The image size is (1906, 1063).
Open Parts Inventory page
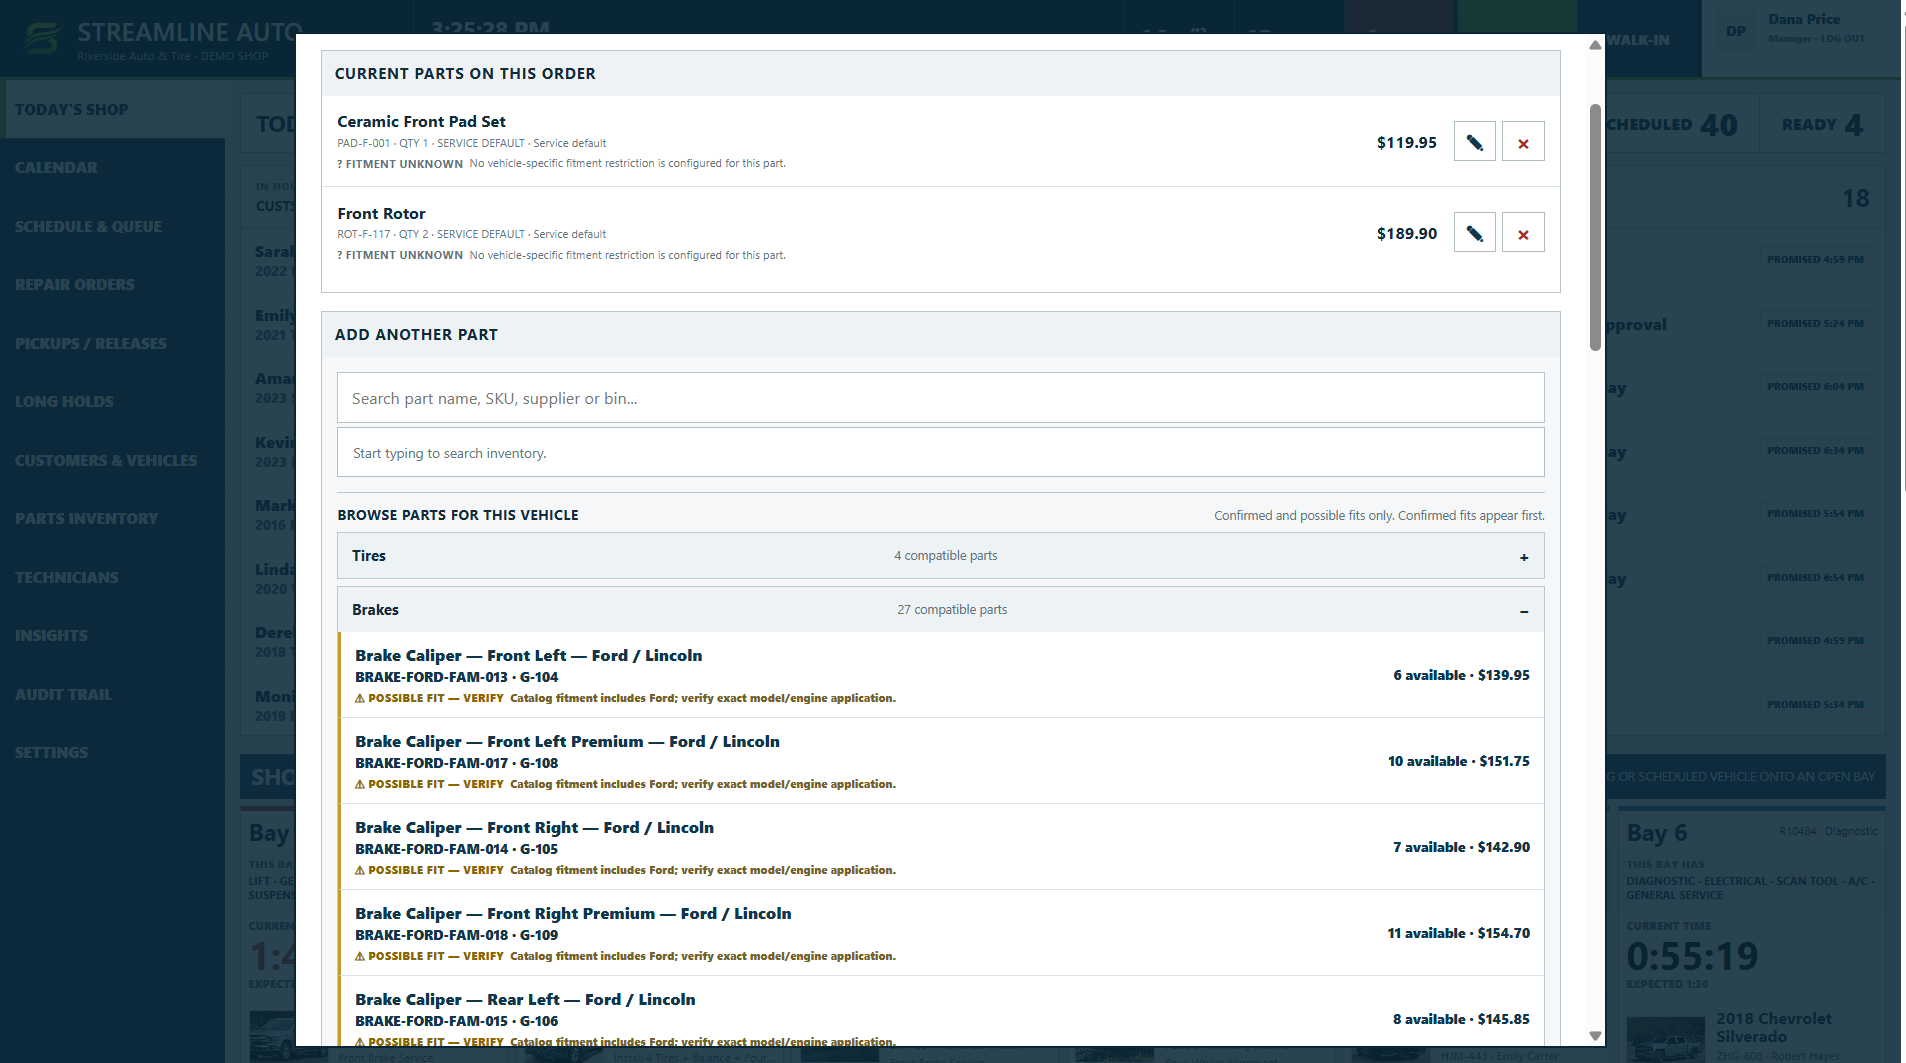[112, 519]
